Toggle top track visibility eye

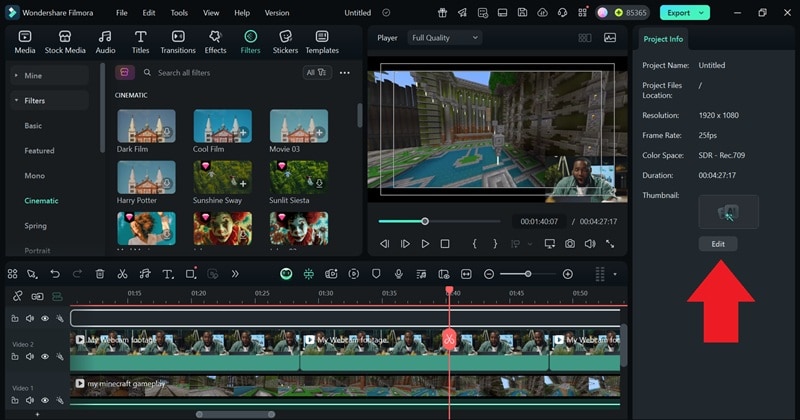(45, 318)
